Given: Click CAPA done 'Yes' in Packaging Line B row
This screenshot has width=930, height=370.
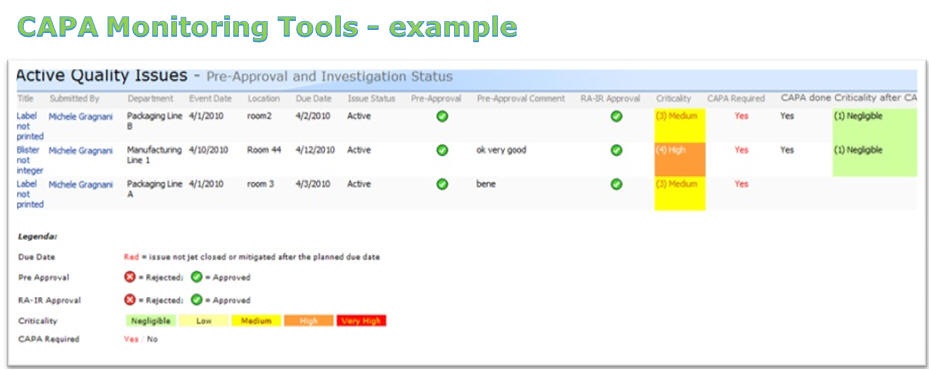Looking at the screenshot, I should point(787,116).
